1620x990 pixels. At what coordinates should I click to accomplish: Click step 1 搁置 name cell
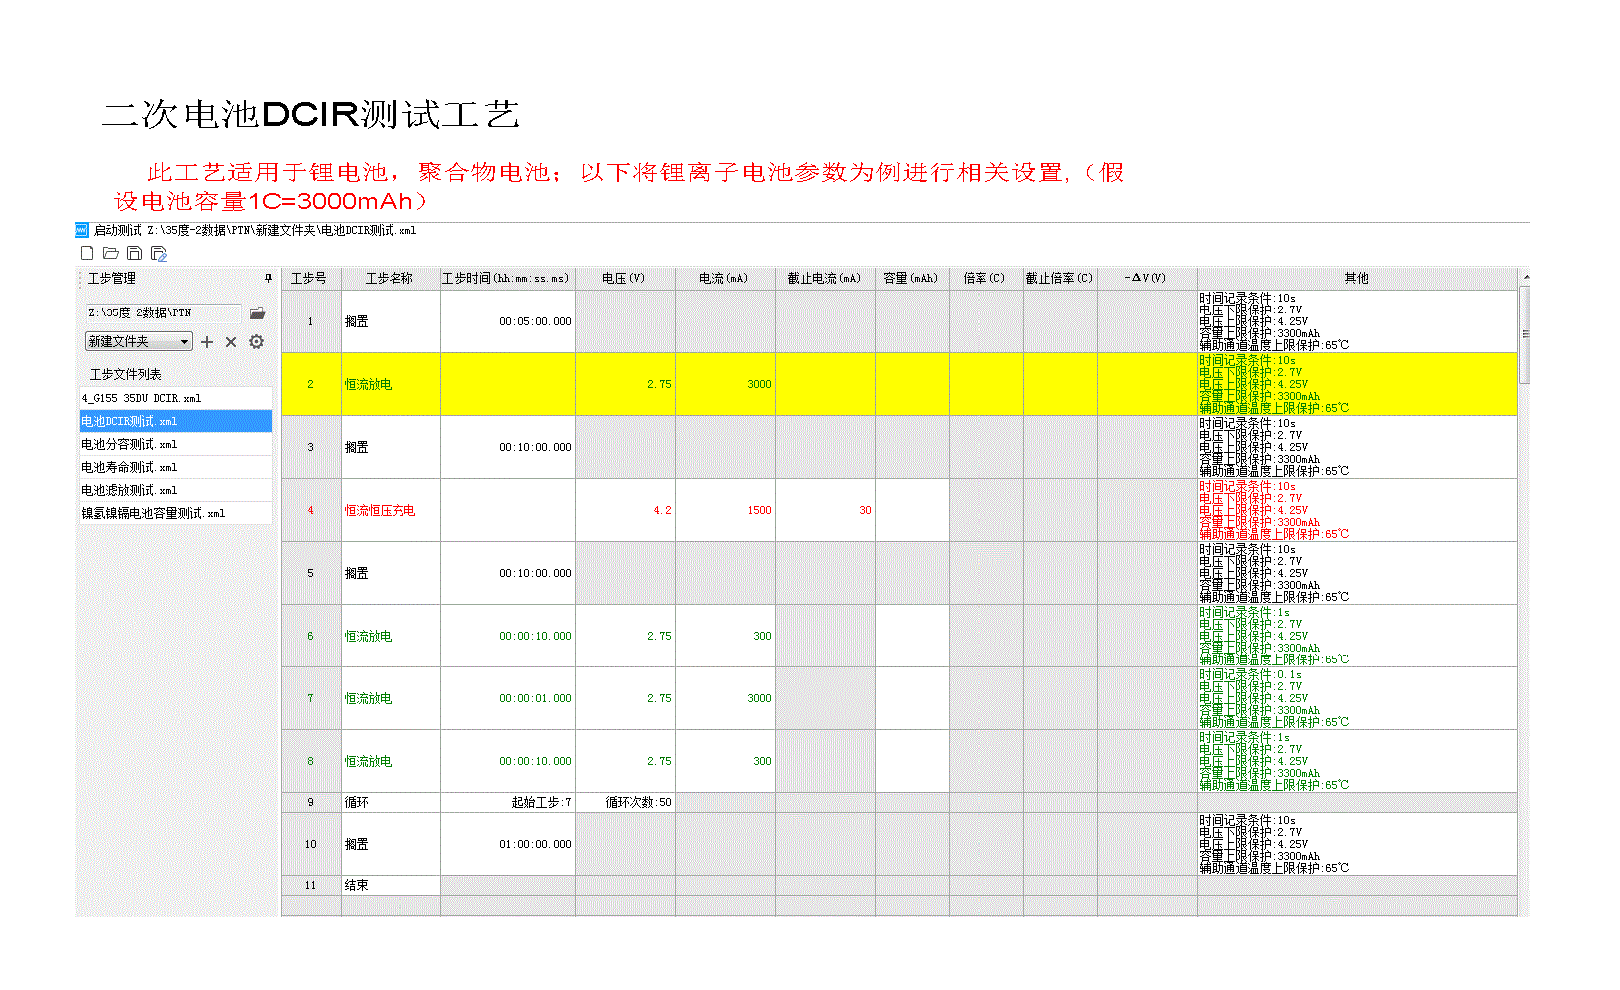click(x=390, y=321)
